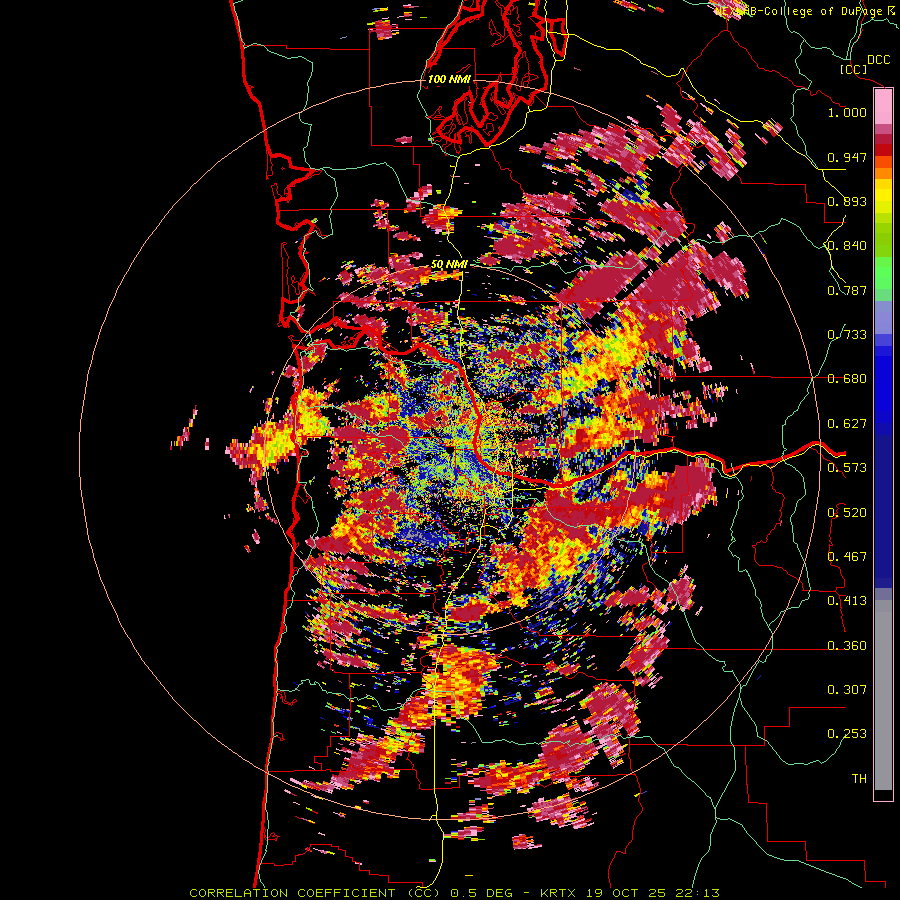This screenshot has height=900, width=900.
Task: Select the 0.573 value on the color scale
Action: coord(847,468)
